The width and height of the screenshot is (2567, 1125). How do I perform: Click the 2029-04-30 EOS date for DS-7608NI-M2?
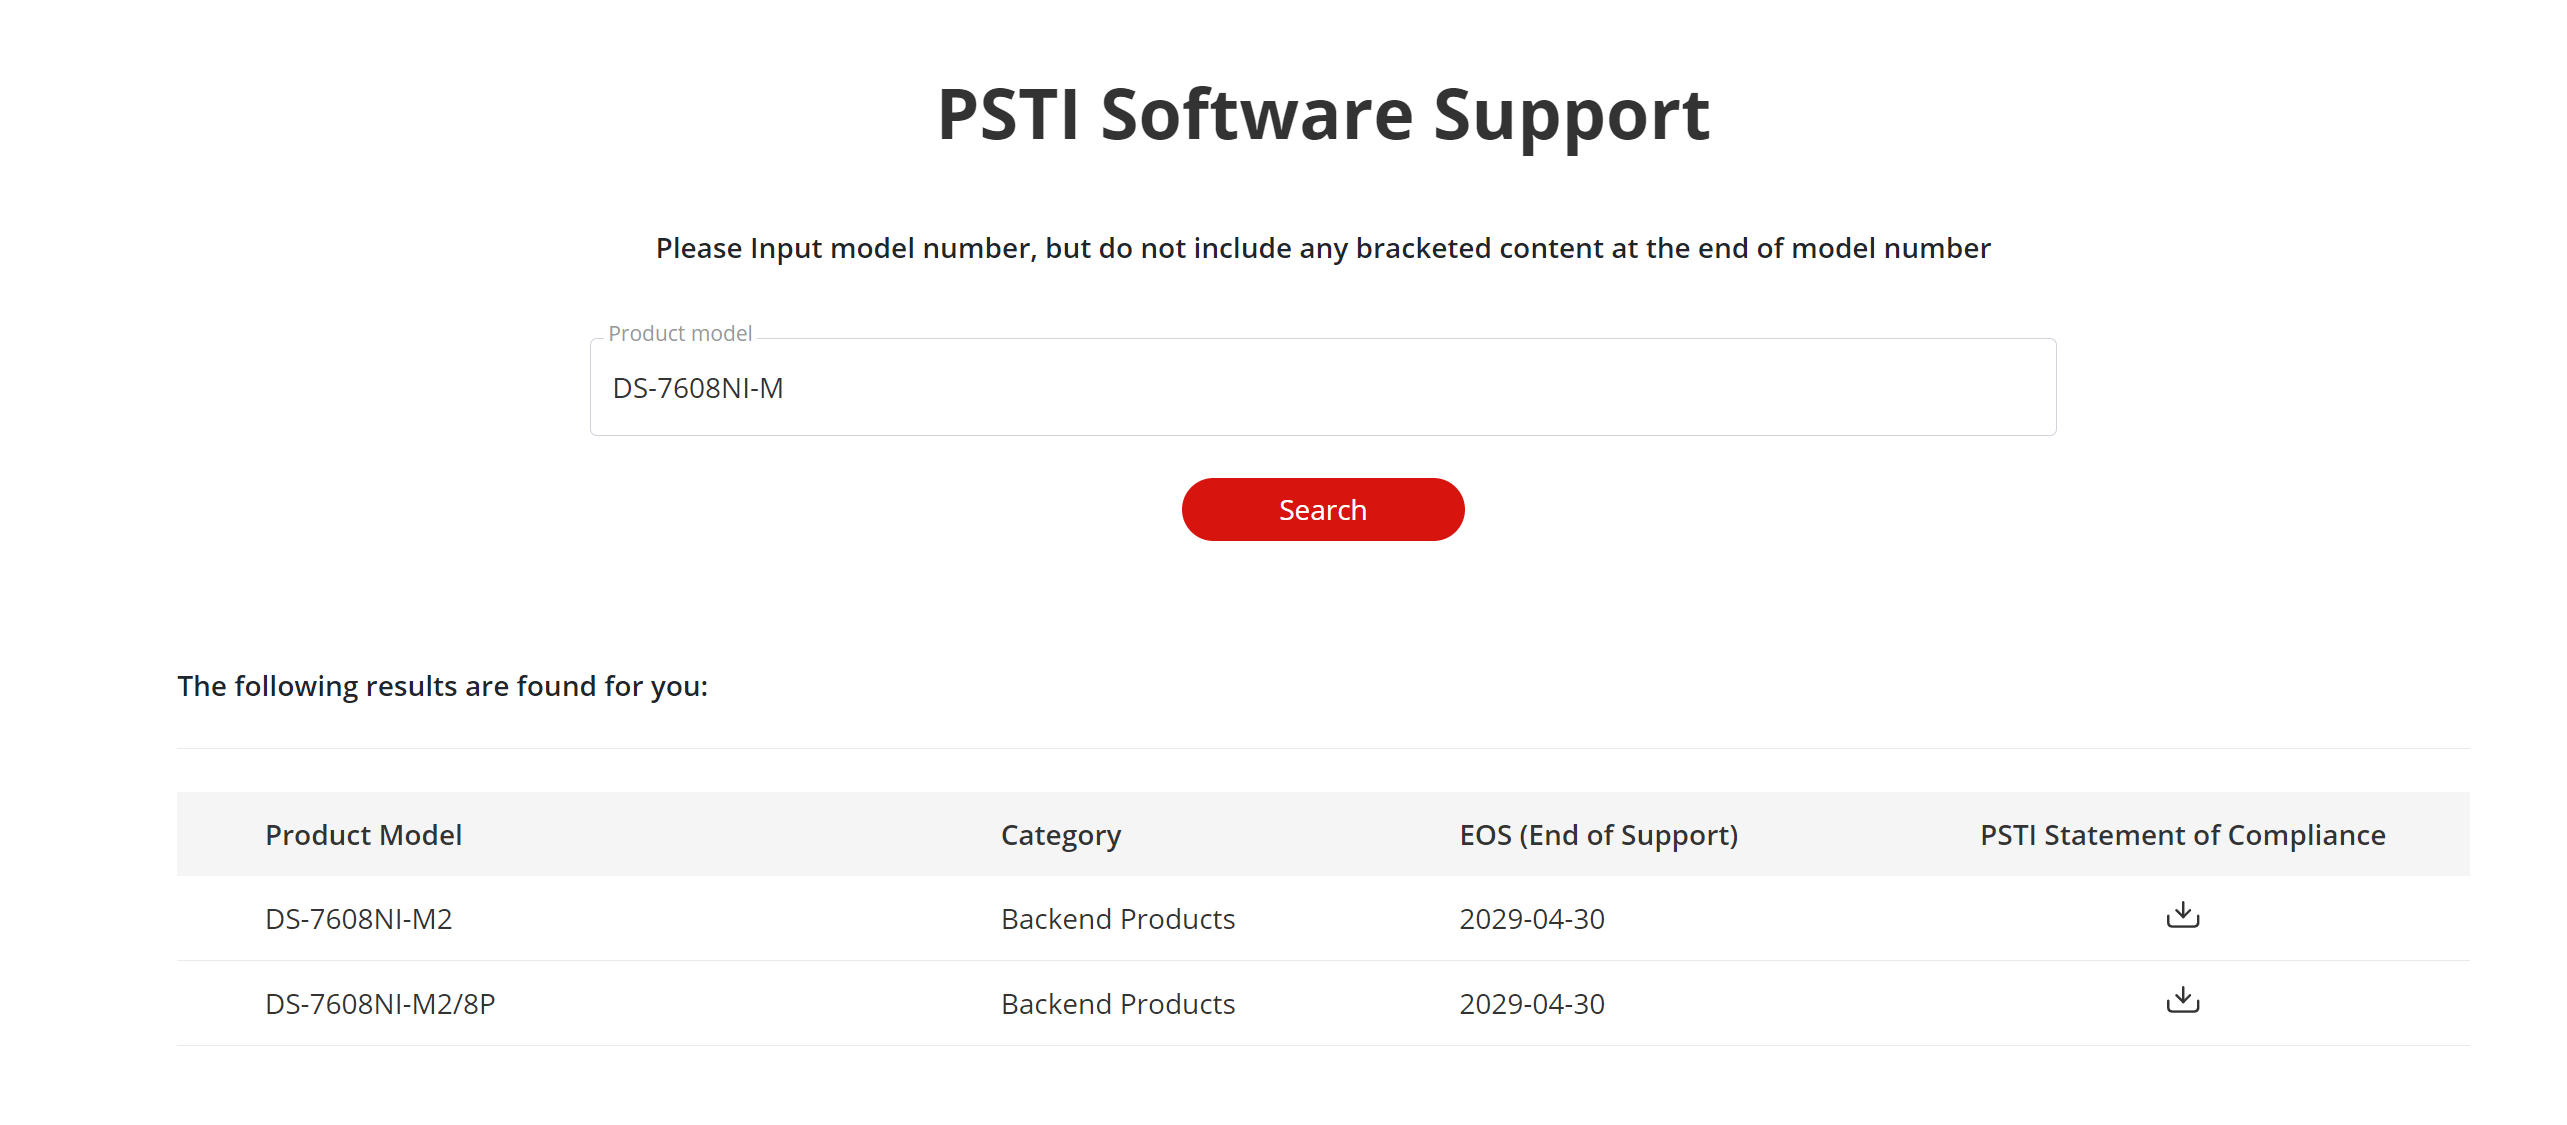pos(1532,918)
